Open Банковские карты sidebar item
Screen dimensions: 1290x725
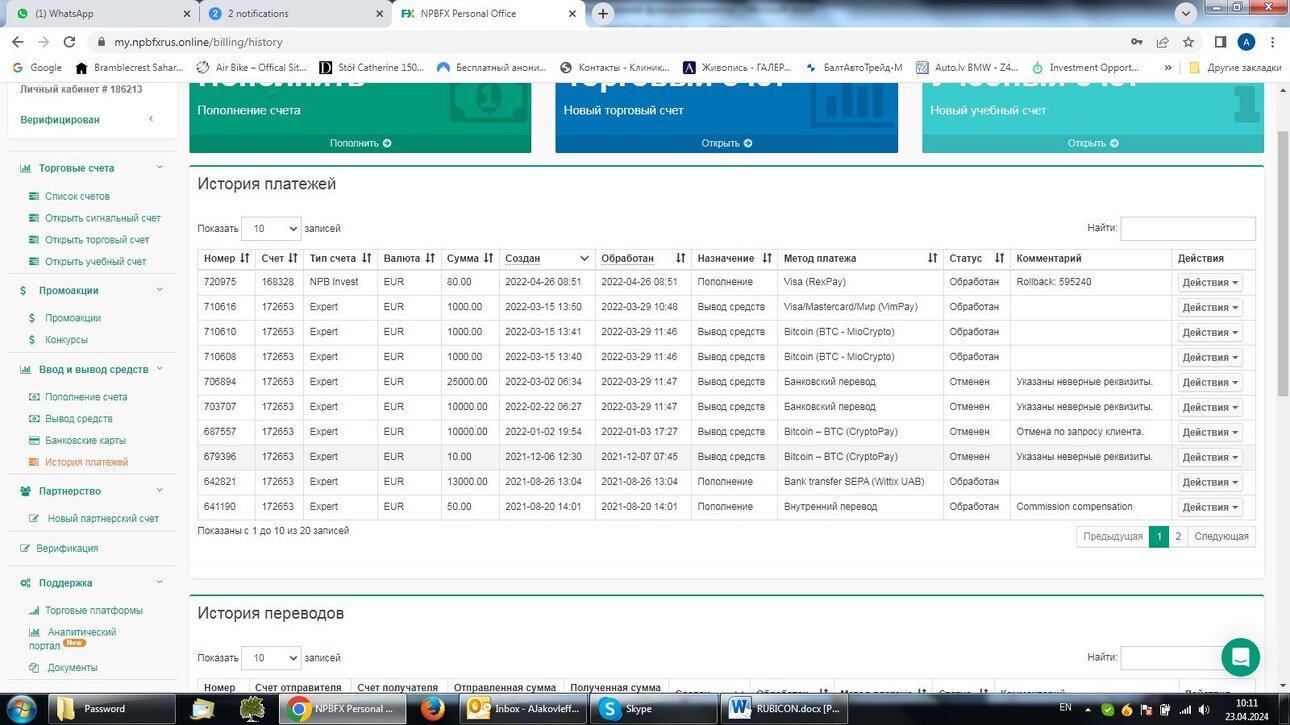tap(84, 440)
